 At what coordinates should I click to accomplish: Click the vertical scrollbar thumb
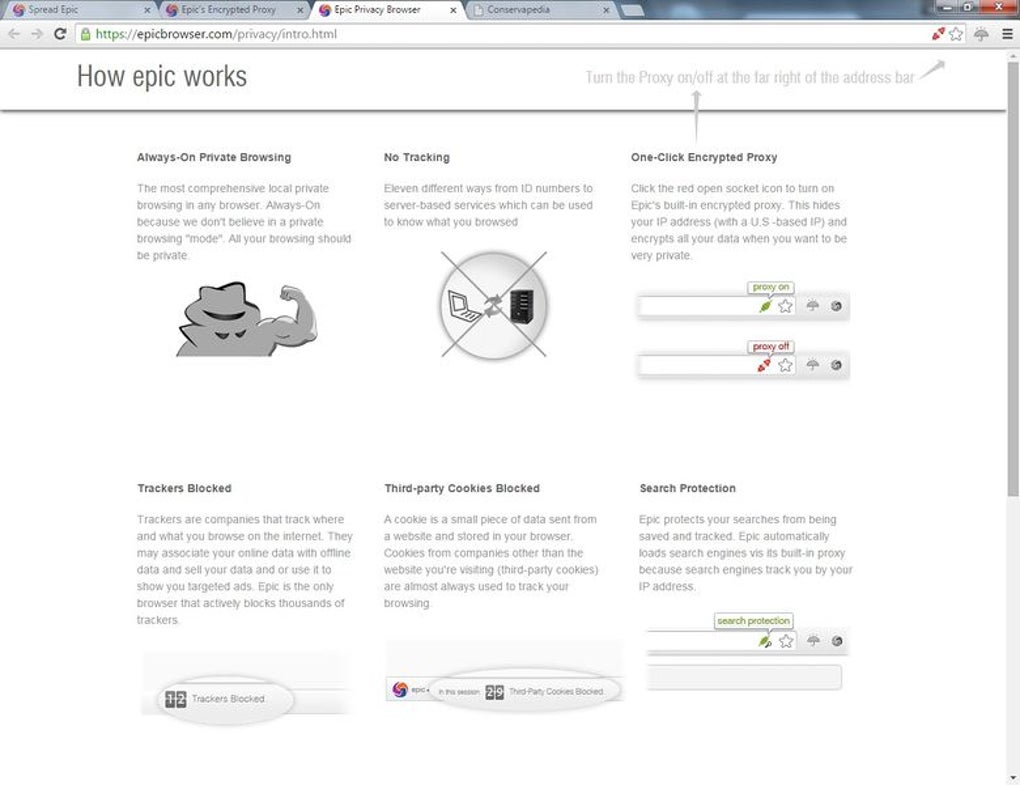[x=1013, y=280]
